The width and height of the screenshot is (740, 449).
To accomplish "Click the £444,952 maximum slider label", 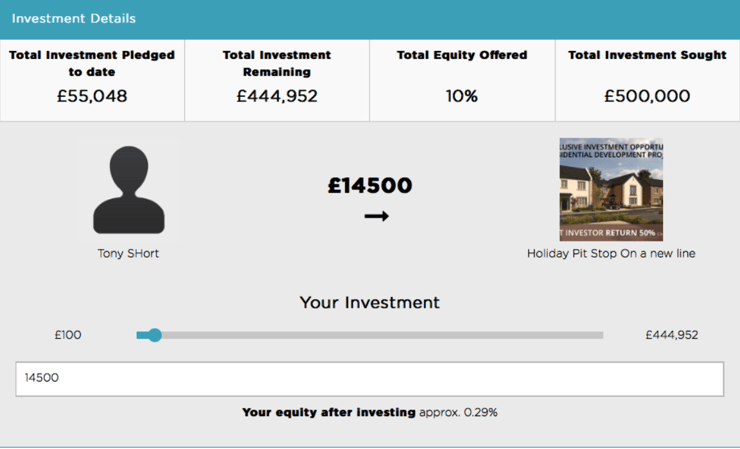I will point(672,335).
